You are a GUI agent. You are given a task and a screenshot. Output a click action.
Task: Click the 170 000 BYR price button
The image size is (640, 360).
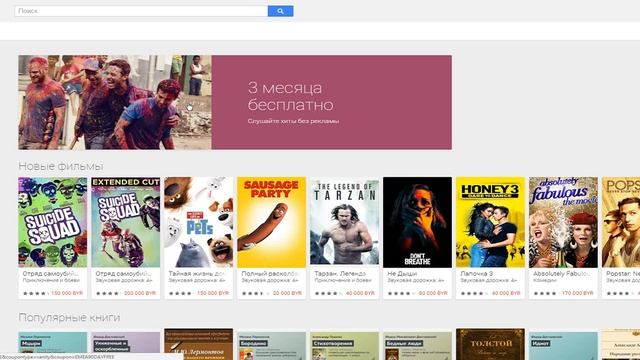[578, 293]
